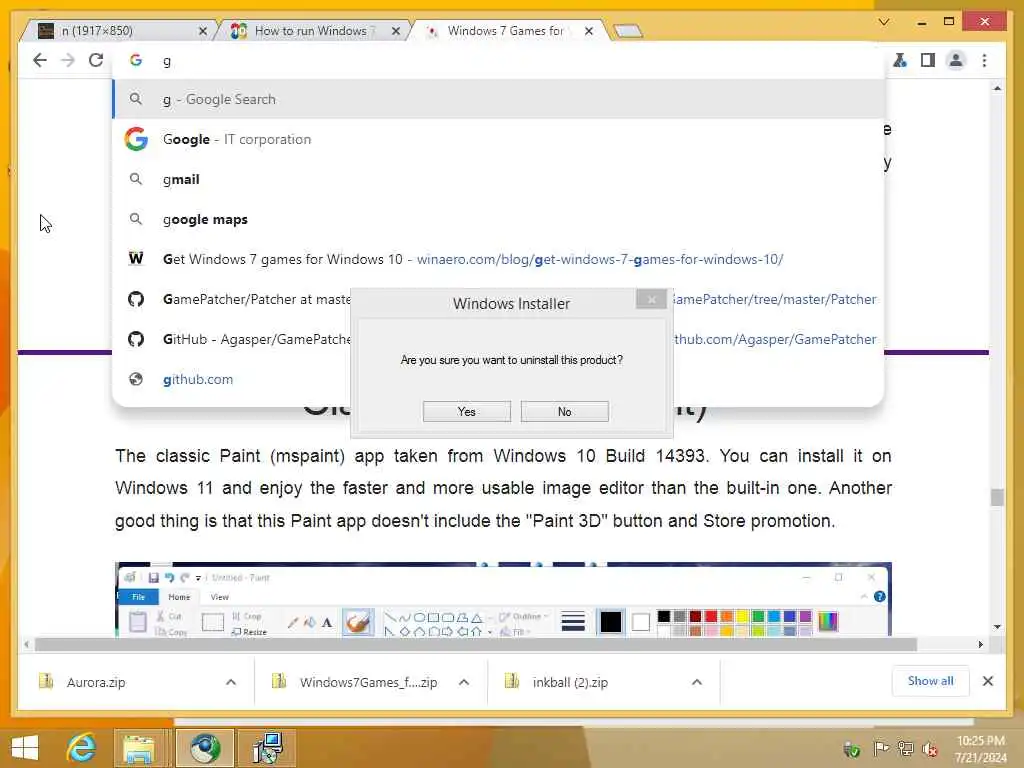Open downloaded Aurora.zip
The height and width of the screenshot is (768, 1024).
tap(96, 682)
